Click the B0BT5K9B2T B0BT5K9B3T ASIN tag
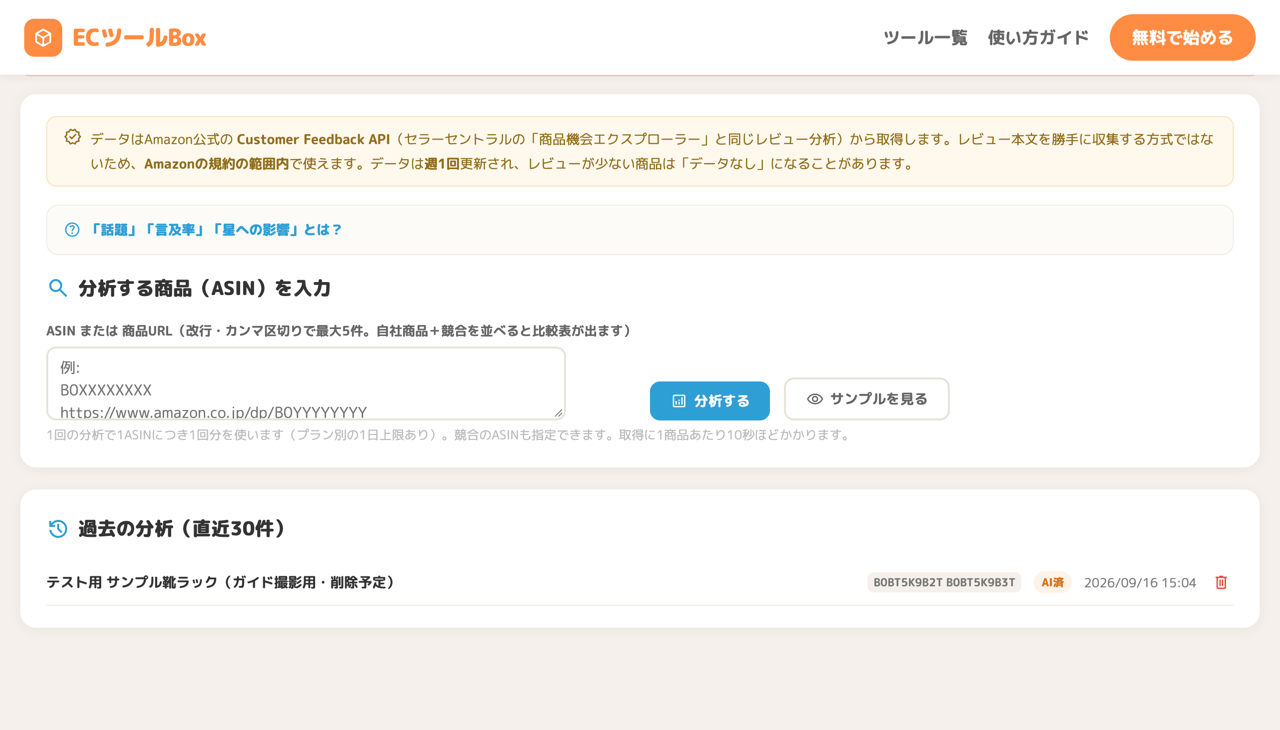The height and width of the screenshot is (730, 1280). (x=944, y=582)
